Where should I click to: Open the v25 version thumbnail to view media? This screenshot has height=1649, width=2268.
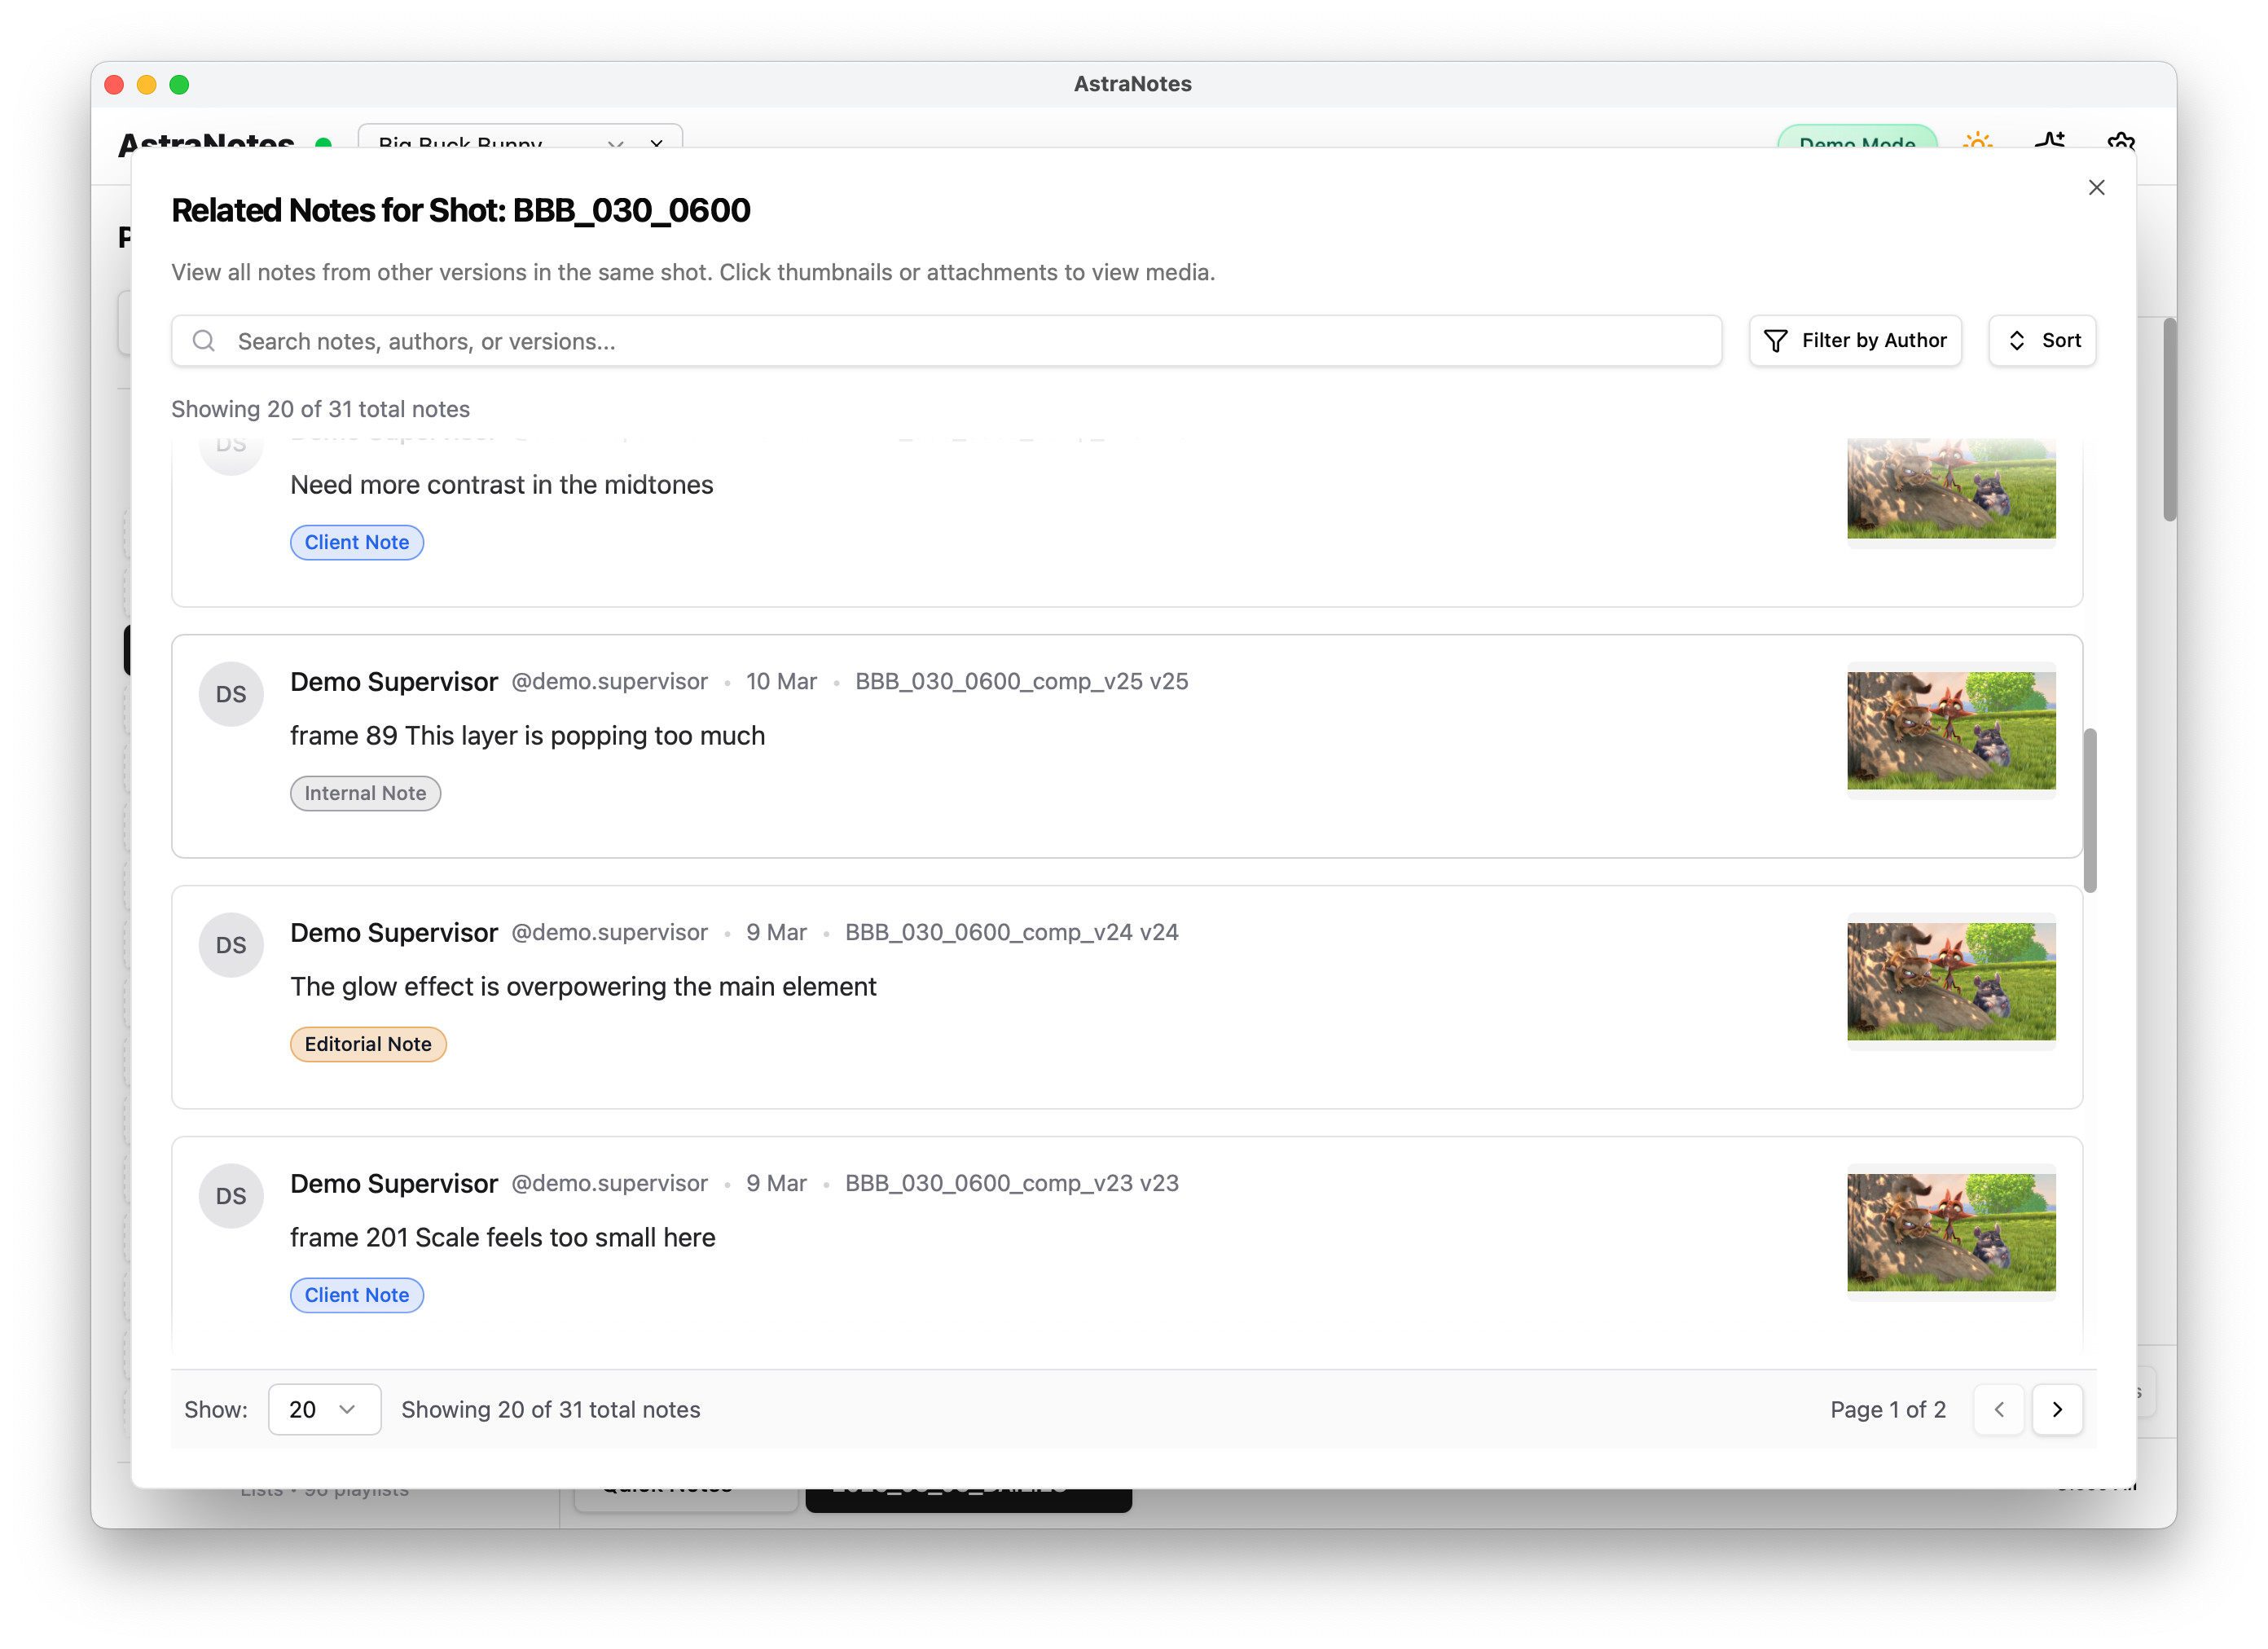[1950, 730]
